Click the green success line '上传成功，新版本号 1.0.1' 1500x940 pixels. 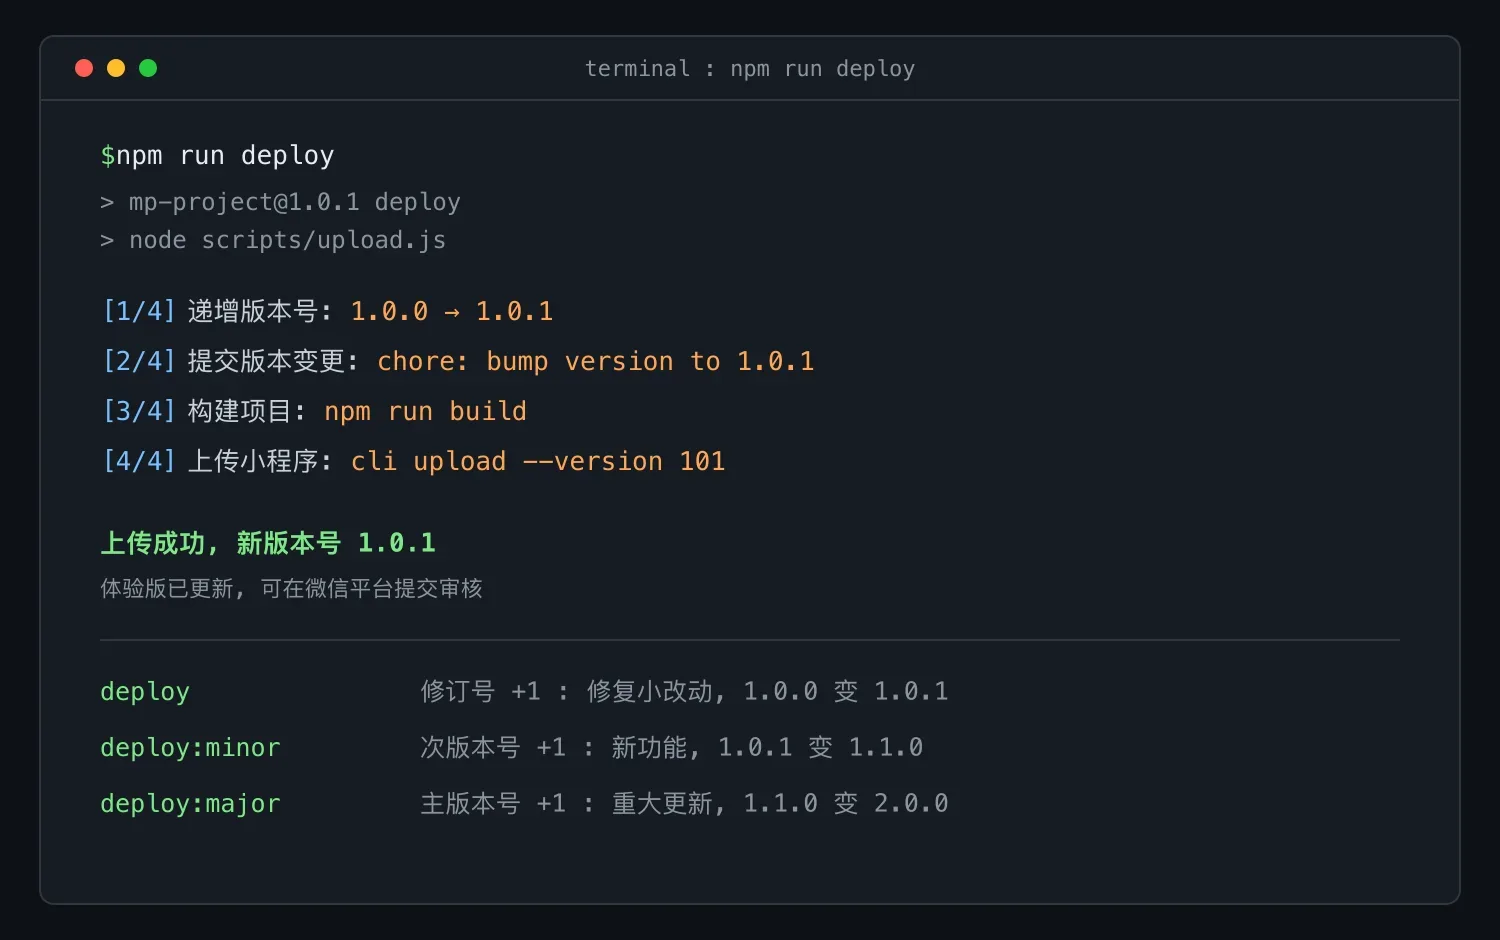[x=268, y=543]
